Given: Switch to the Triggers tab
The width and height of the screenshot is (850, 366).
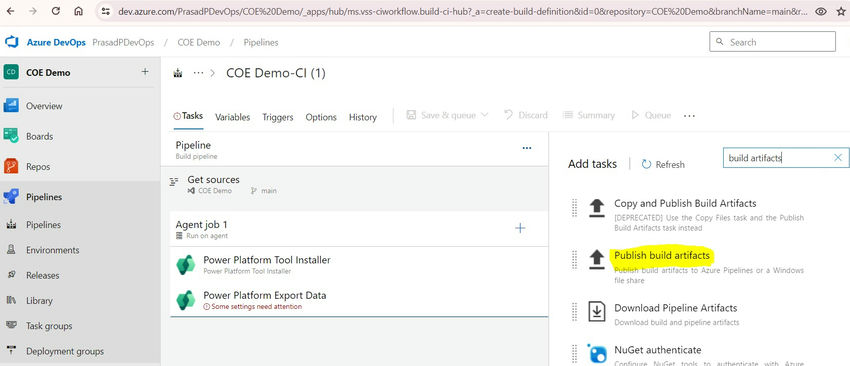Looking at the screenshot, I should click(x=278, y=117).
